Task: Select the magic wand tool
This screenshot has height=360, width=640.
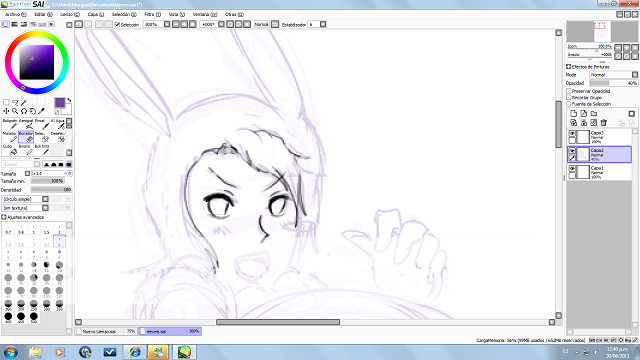Action: 24,102
